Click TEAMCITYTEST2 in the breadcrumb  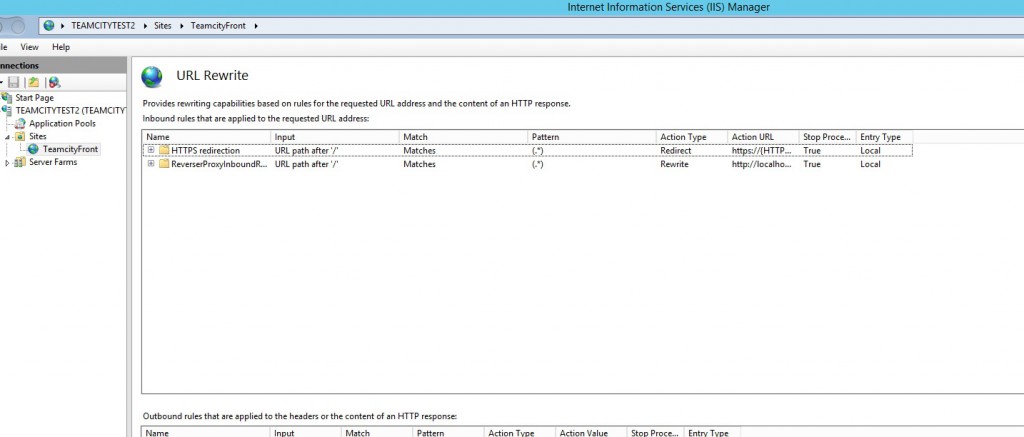click(103, 26)
